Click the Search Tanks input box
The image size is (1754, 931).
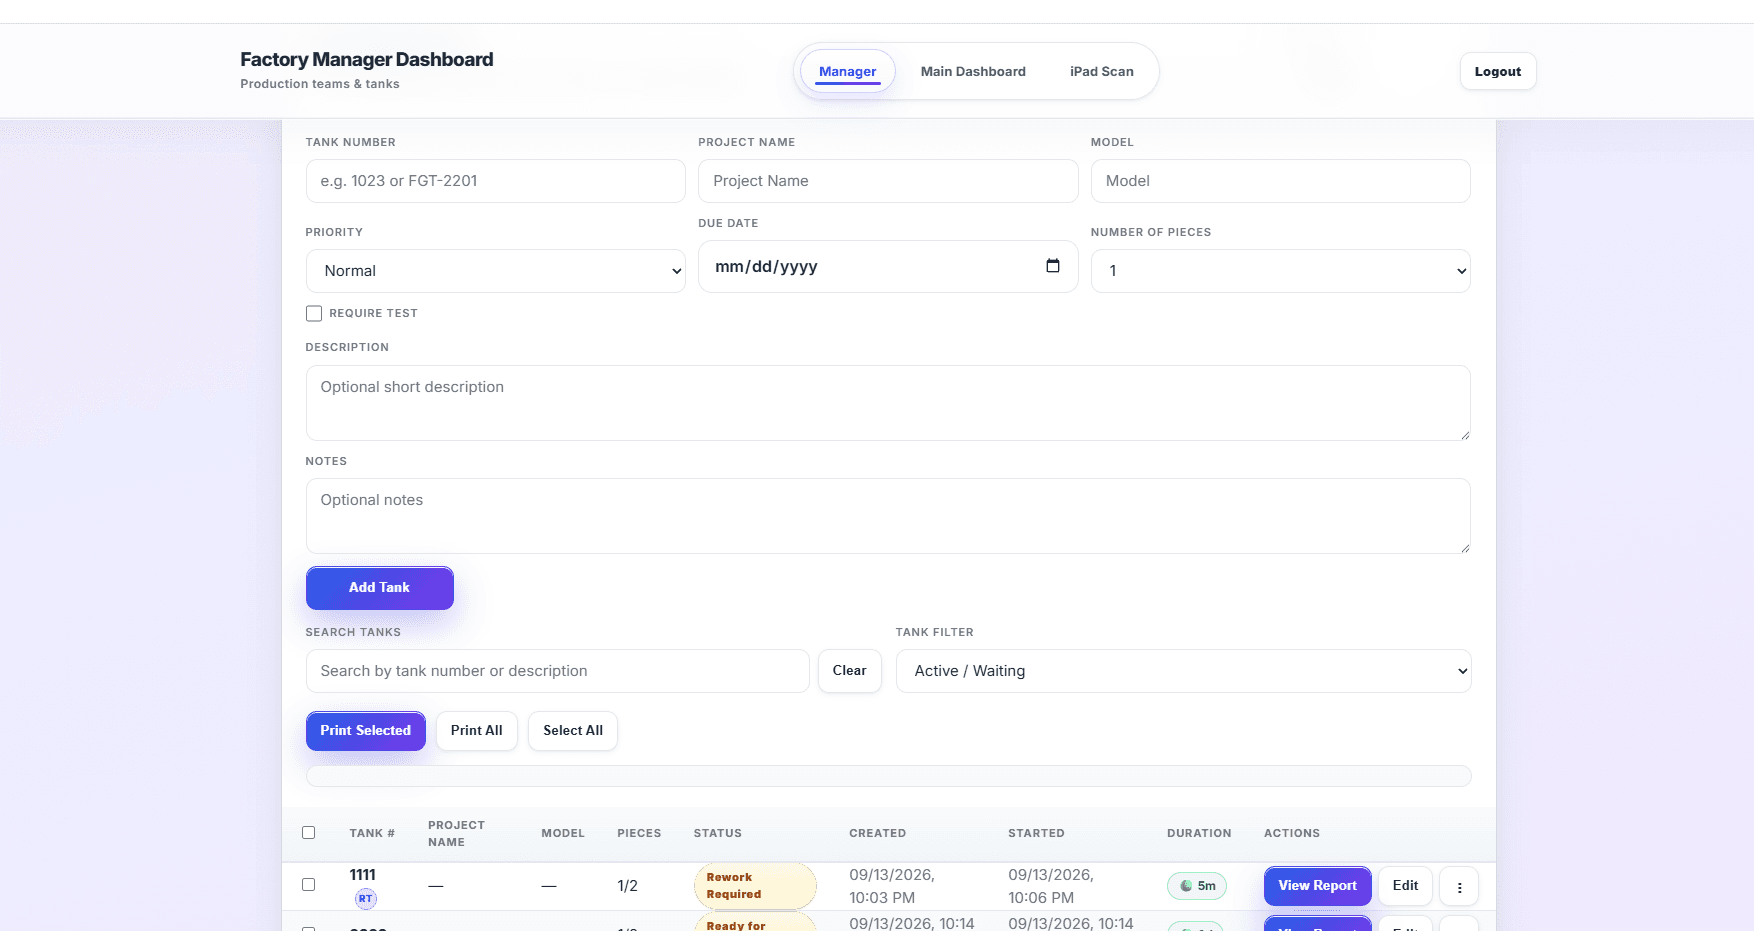click(x=558, y=671)
